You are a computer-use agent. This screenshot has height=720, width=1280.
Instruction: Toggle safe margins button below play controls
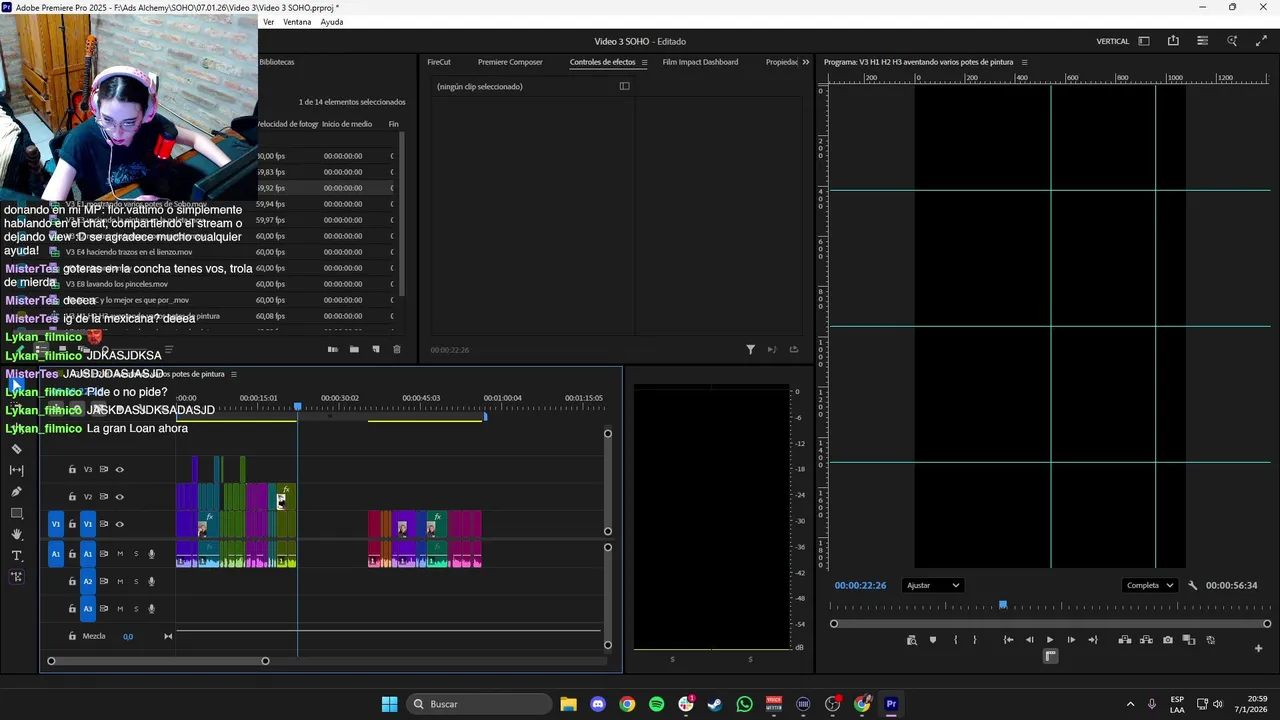coord(1050,656)
